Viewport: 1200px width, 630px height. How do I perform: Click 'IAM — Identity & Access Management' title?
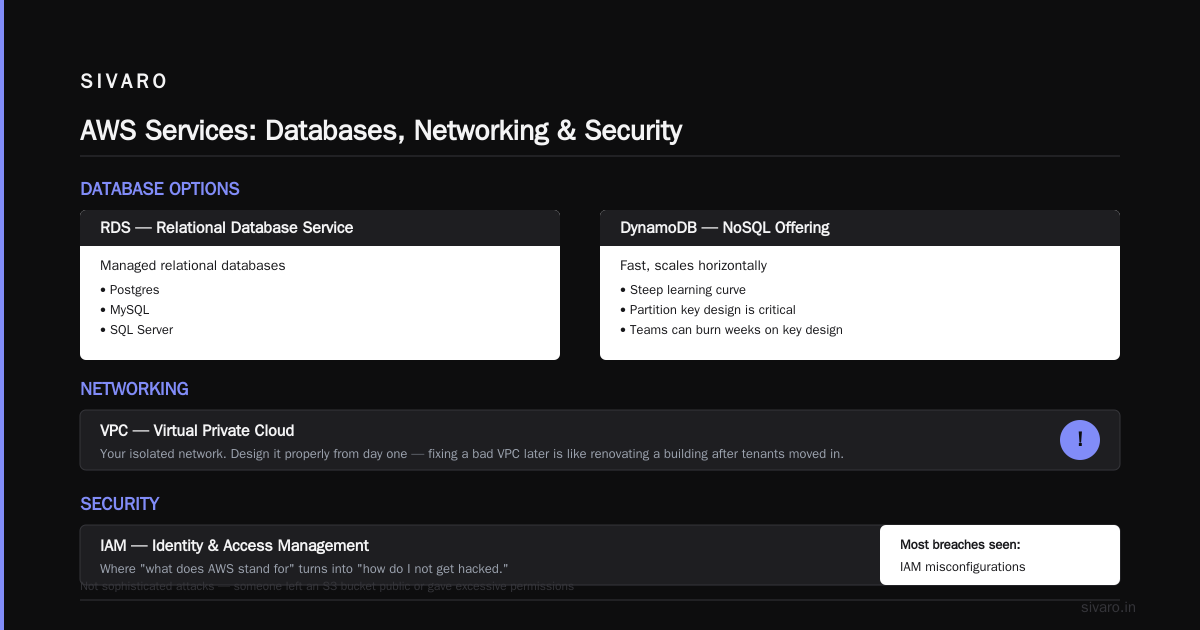[x=234, y=546]
